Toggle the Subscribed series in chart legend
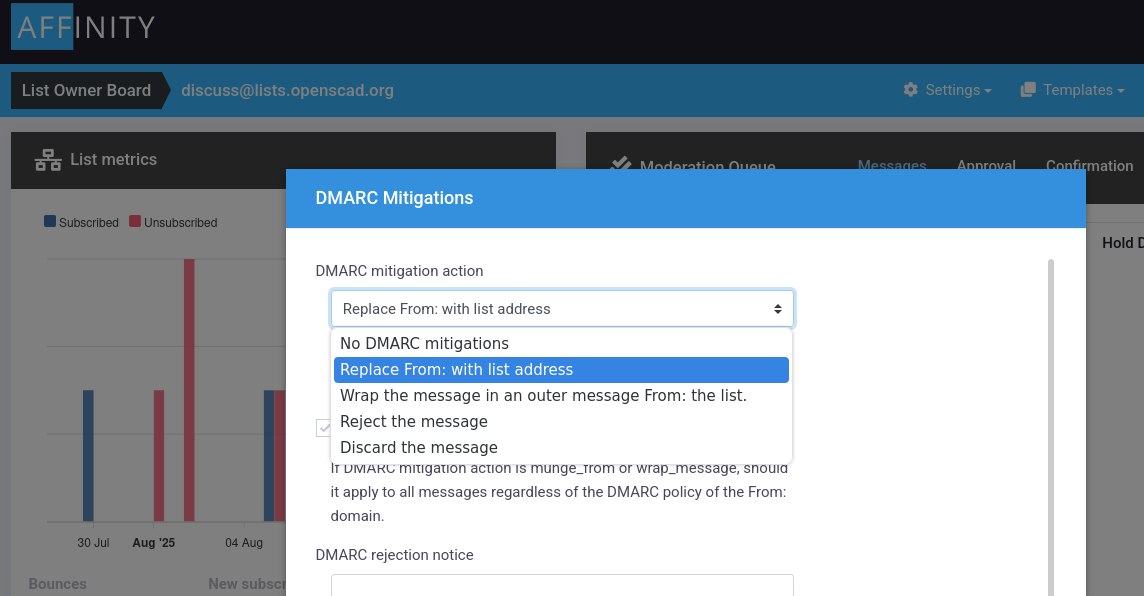The image size is (1144, 596). 81,223
